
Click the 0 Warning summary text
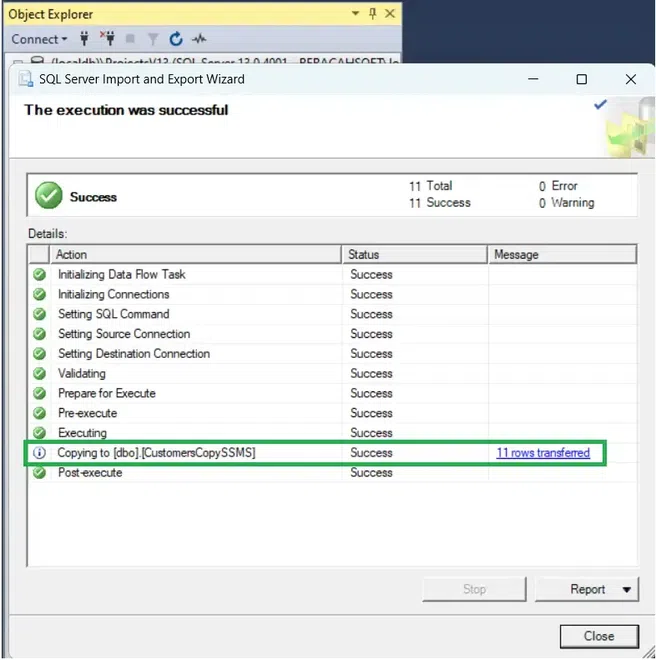[566, 202]
